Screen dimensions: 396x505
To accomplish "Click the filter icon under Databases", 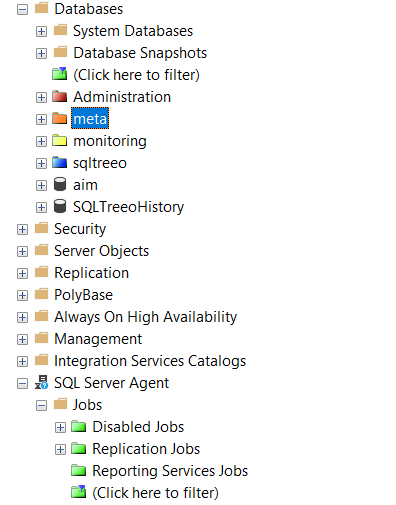I will 60,74.
